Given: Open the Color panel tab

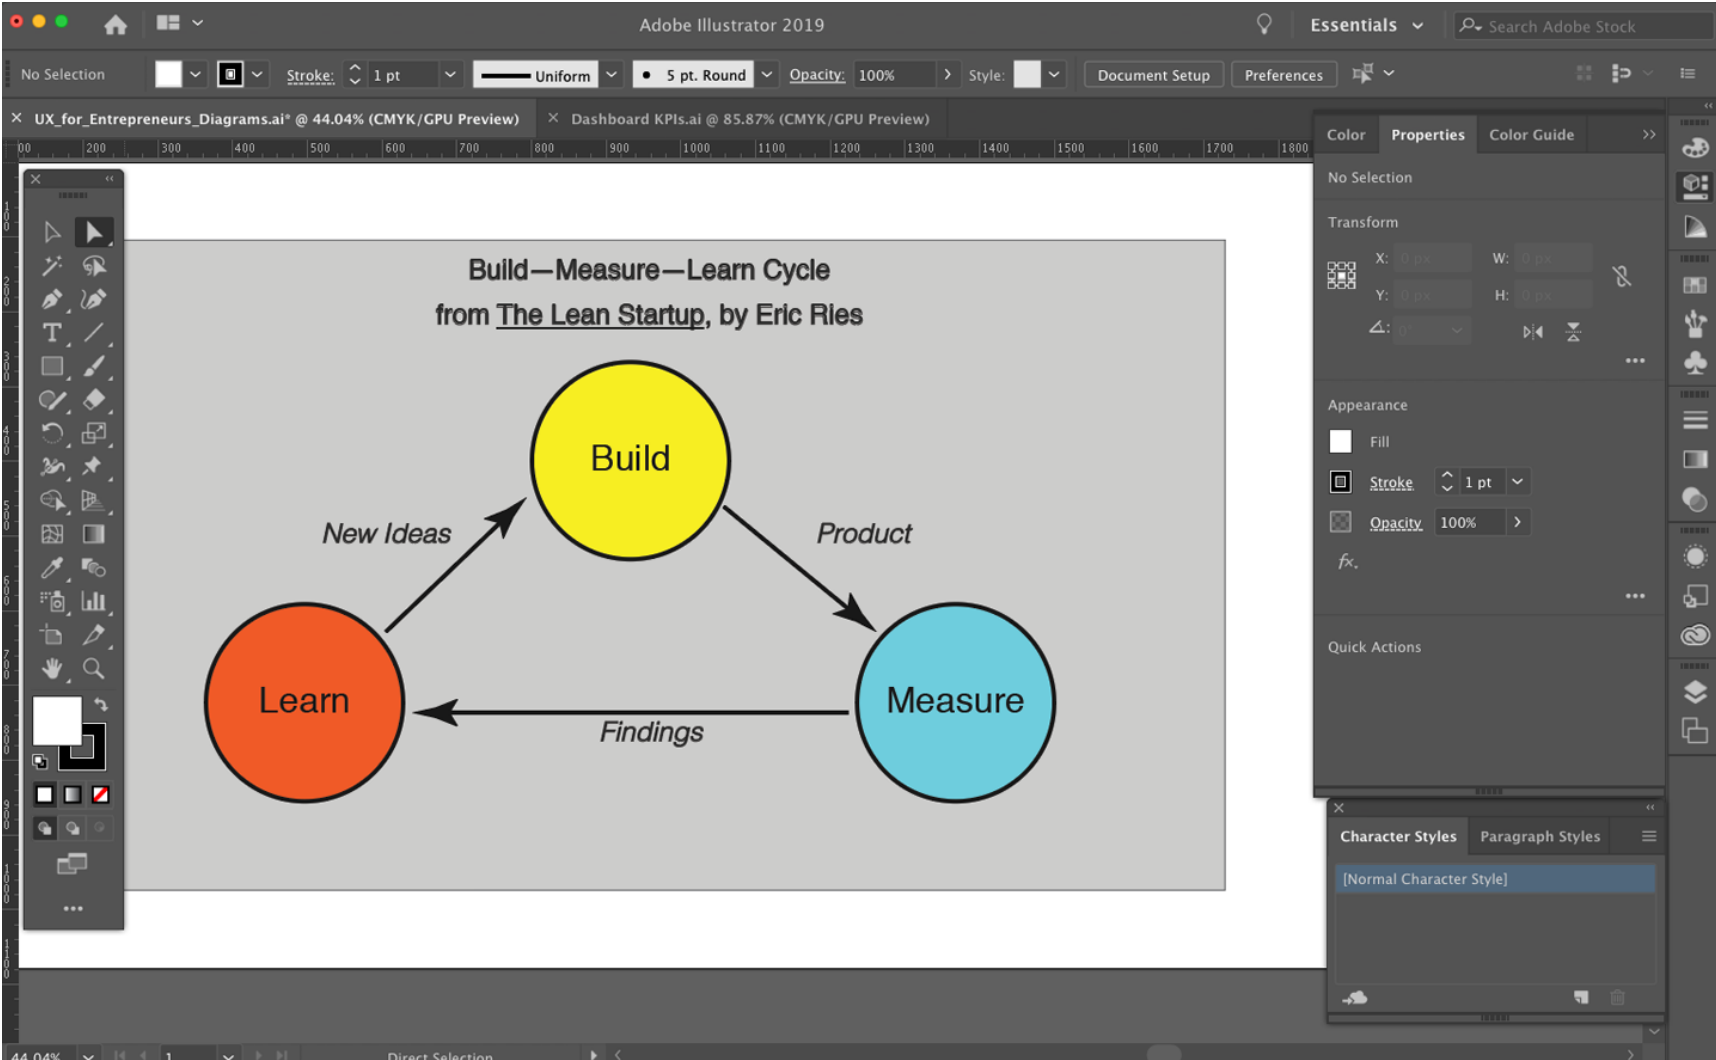Looking at the screenshot, I should (1346, 135).
